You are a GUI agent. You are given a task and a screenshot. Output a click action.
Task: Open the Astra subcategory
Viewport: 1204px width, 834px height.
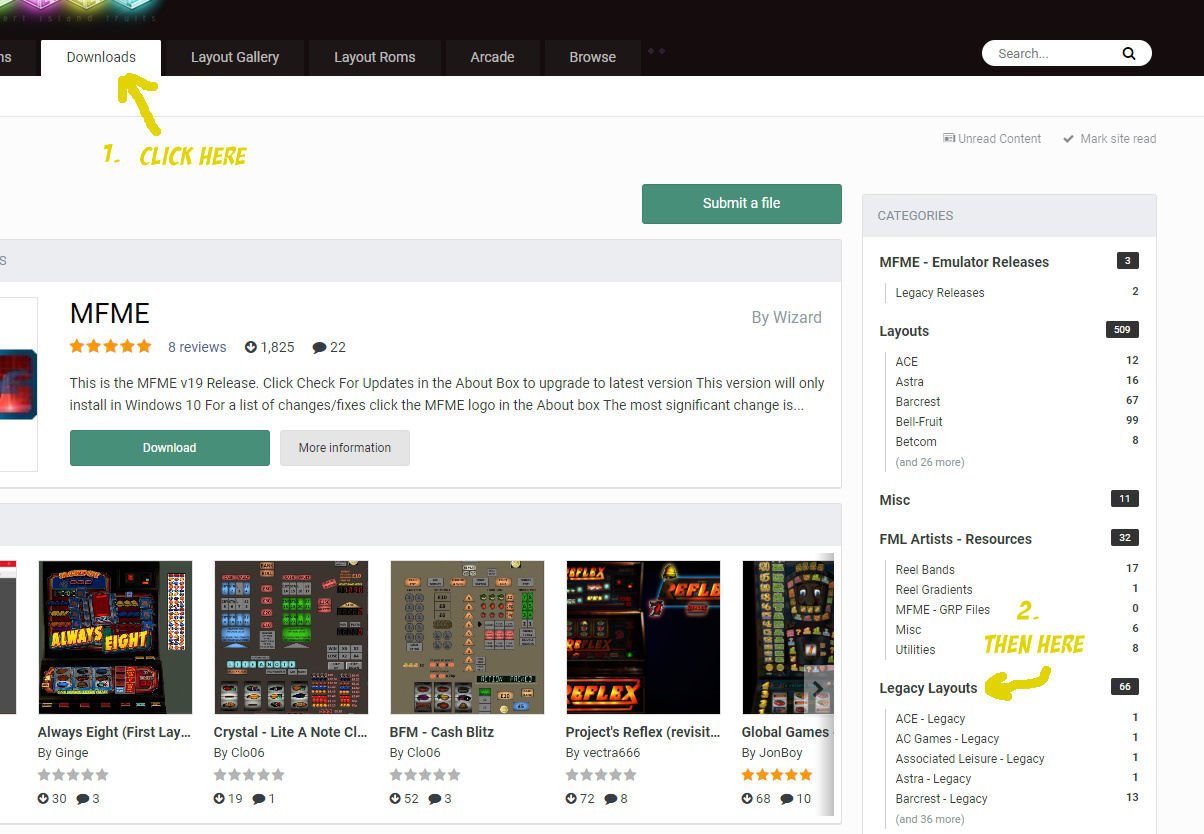coord(909,382)
